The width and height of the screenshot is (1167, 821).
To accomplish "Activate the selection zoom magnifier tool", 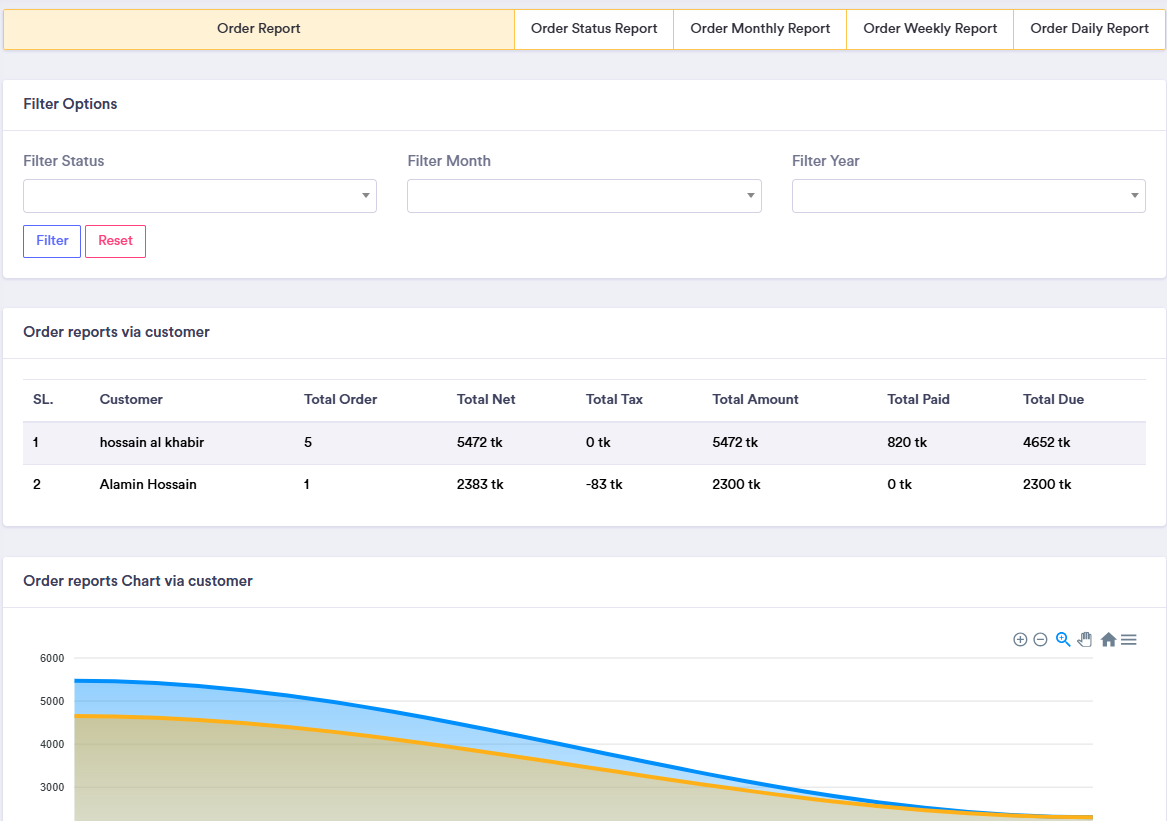I will click(1063, 639).
